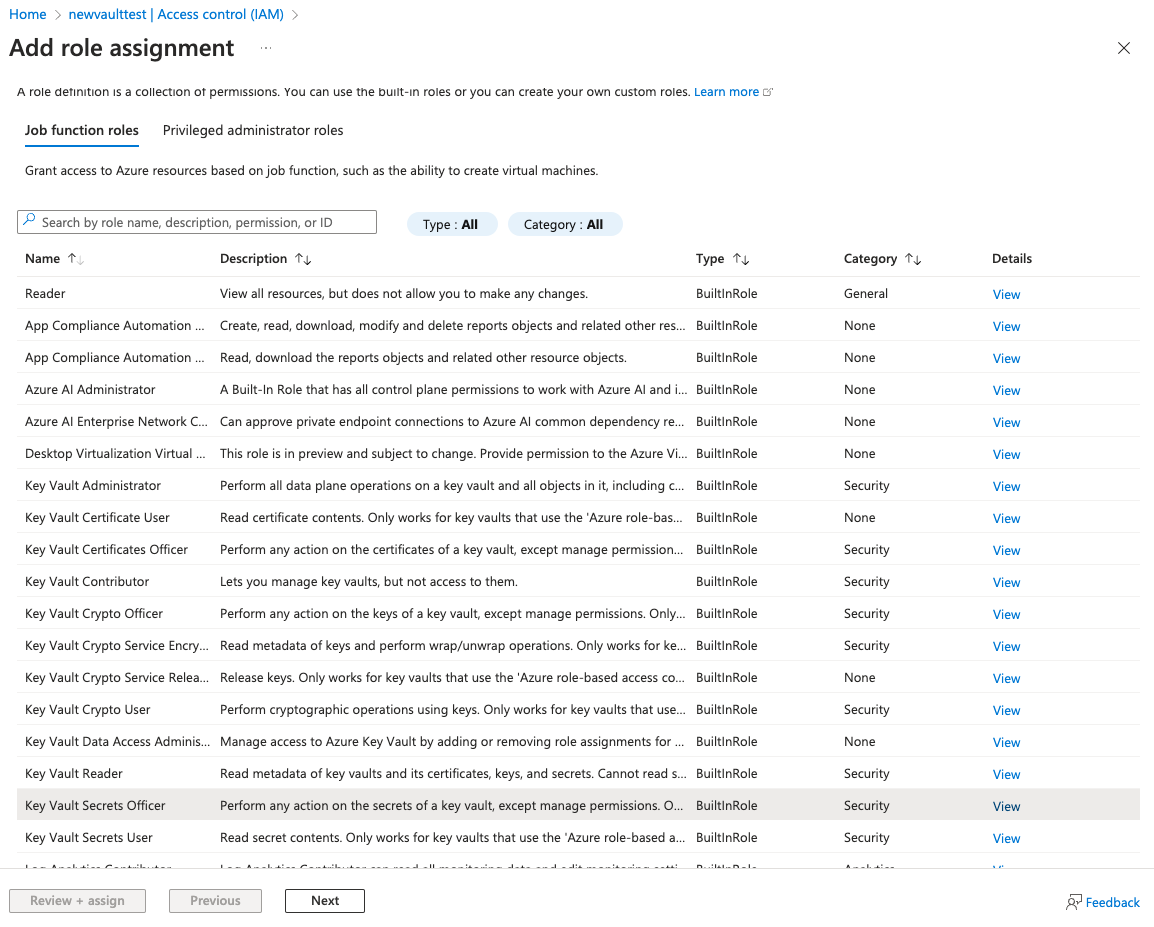
Task: Open the ellipsis more options menu
Action: point(266,48)
